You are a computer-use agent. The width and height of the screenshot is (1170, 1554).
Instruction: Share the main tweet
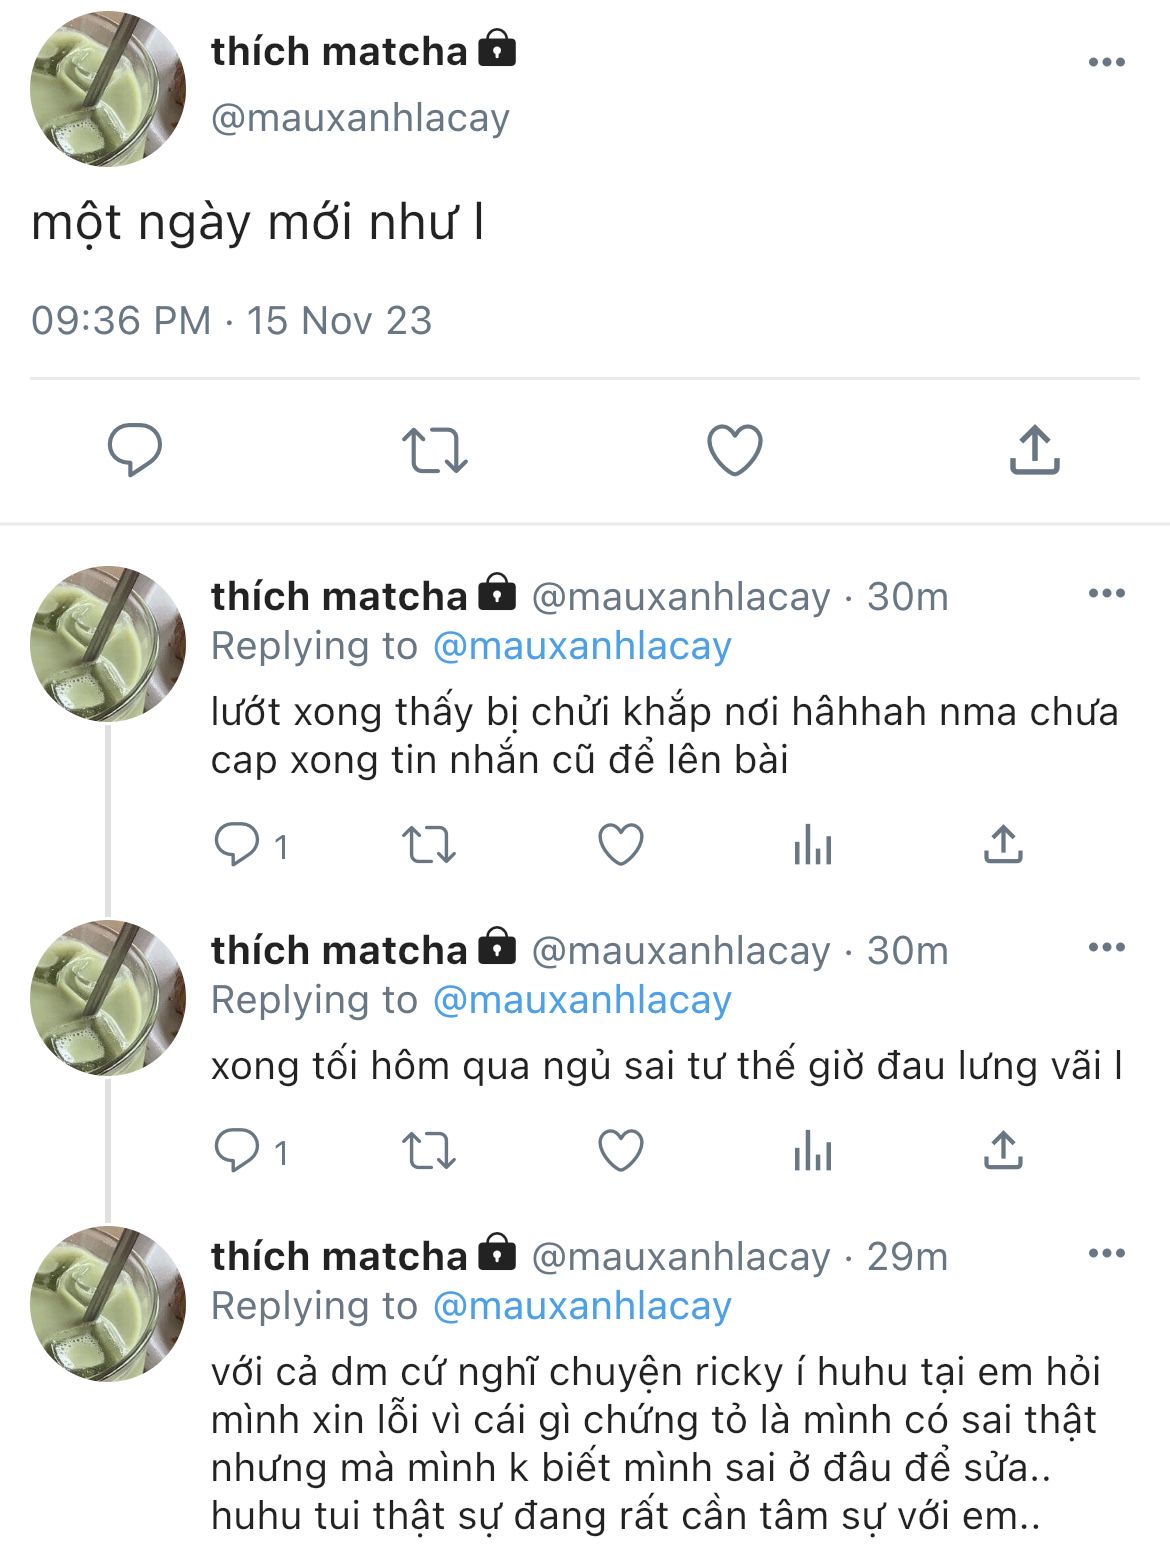[1034, 450]
